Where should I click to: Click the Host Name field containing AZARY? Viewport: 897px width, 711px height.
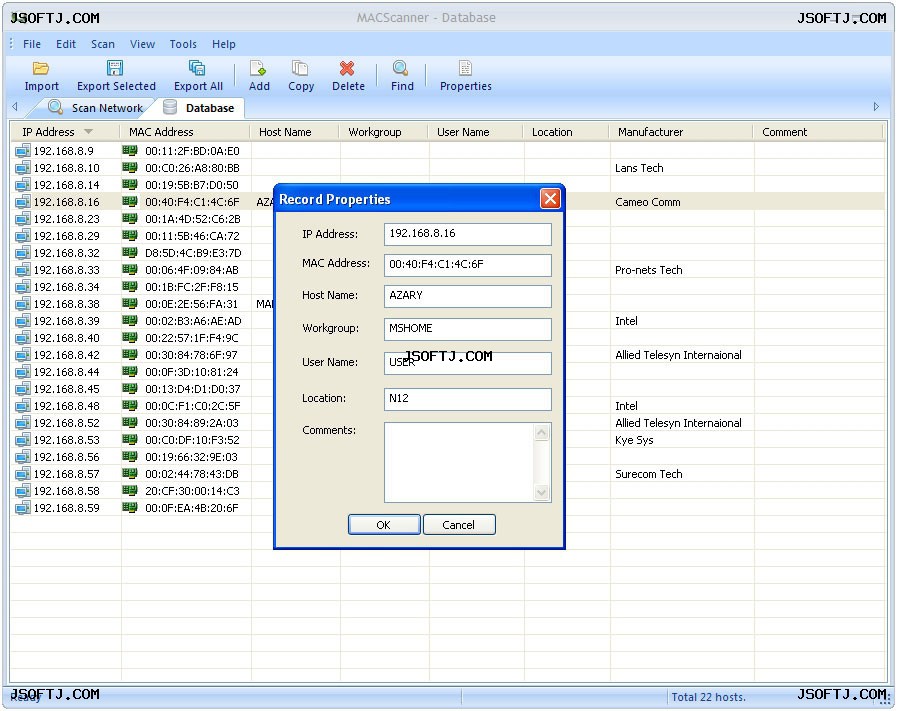coord(467,296)
